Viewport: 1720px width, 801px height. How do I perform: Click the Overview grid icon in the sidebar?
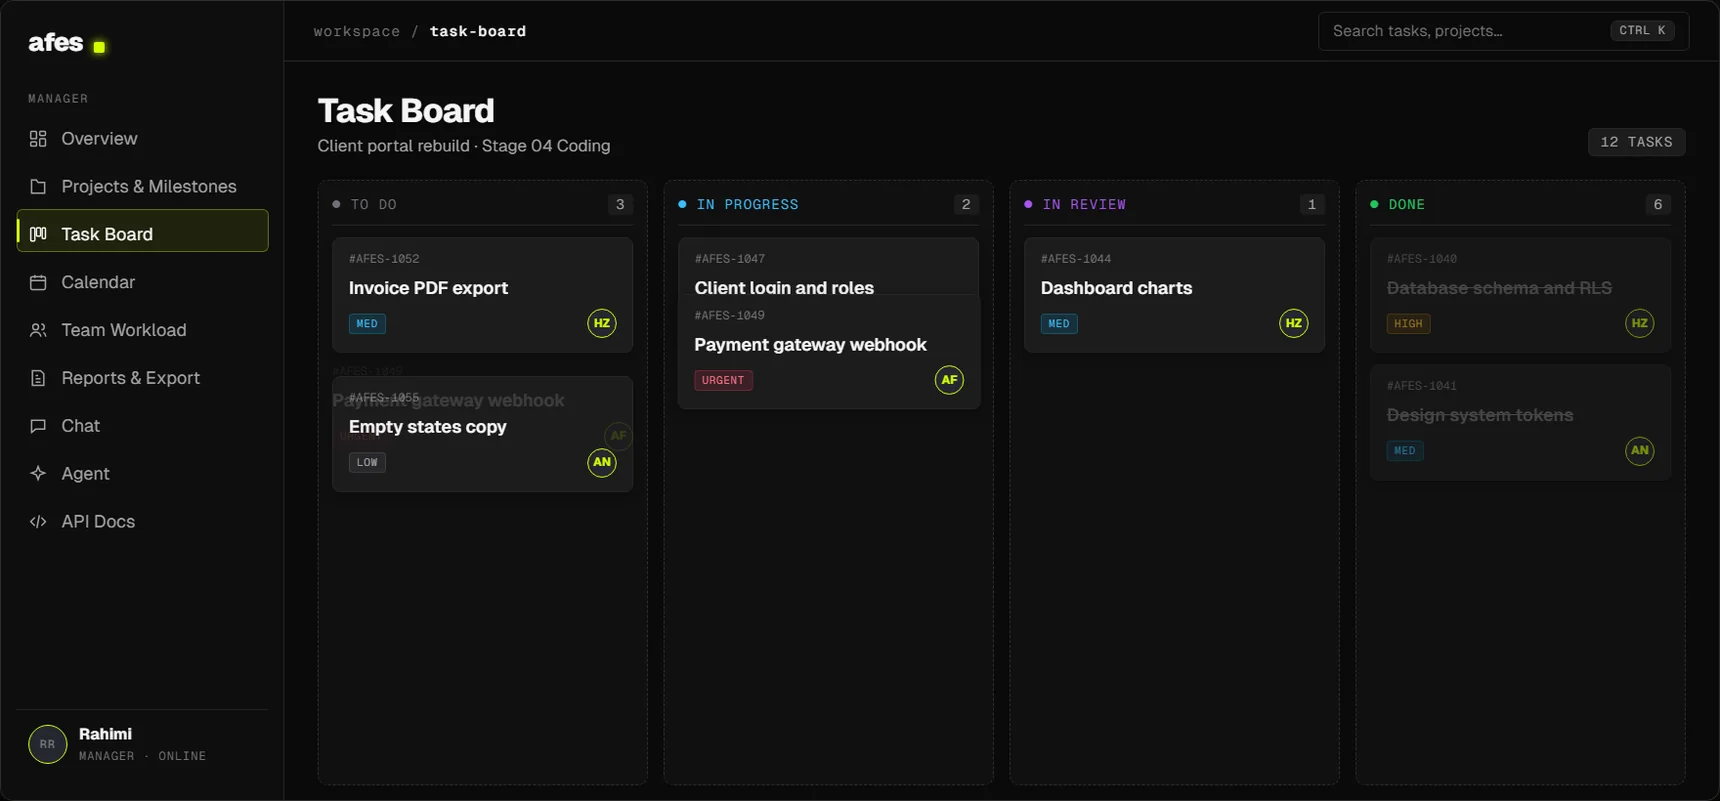coord(38,139)
